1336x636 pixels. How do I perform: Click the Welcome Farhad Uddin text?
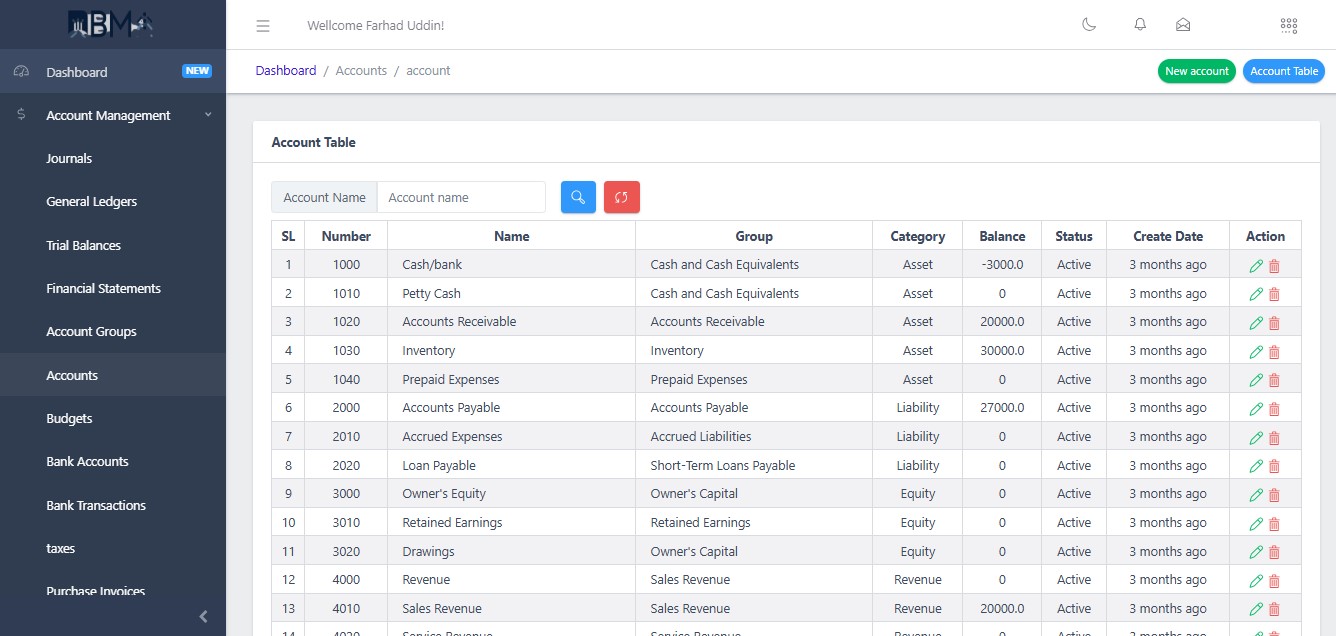pos(376,26)
